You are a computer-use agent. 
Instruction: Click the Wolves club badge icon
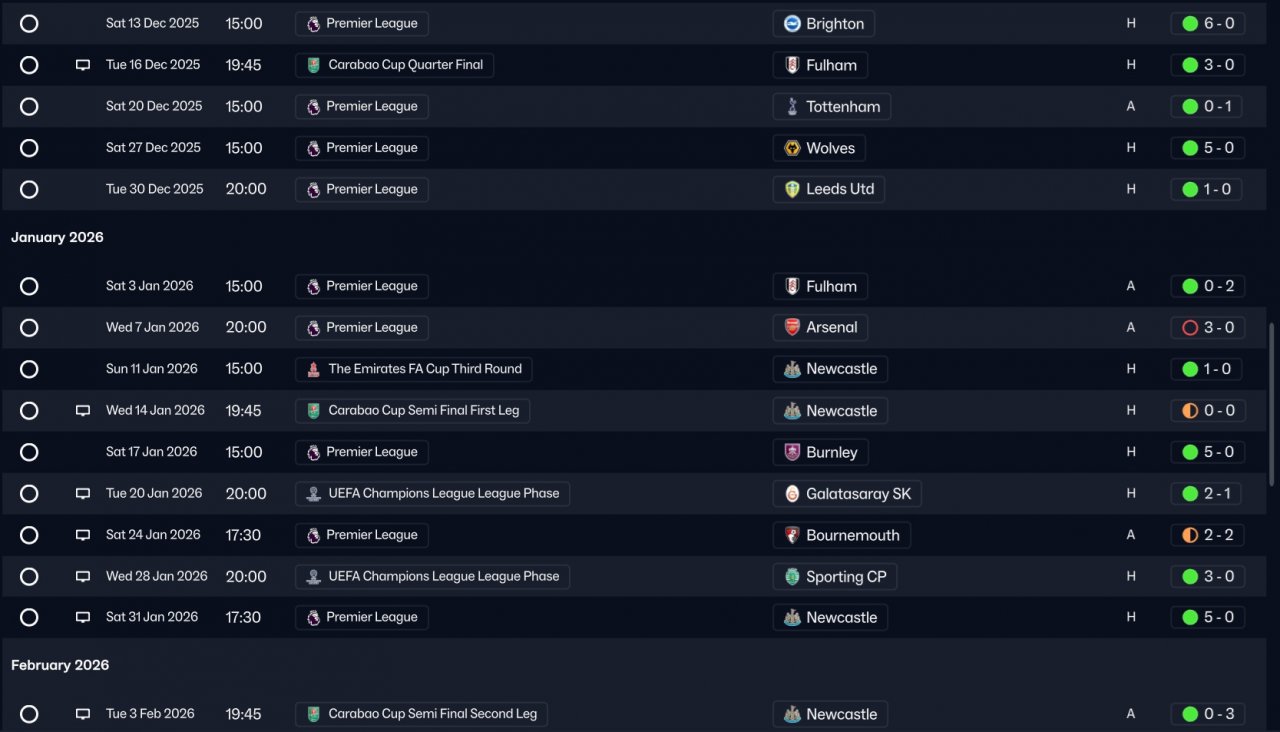tap(792, 148)
